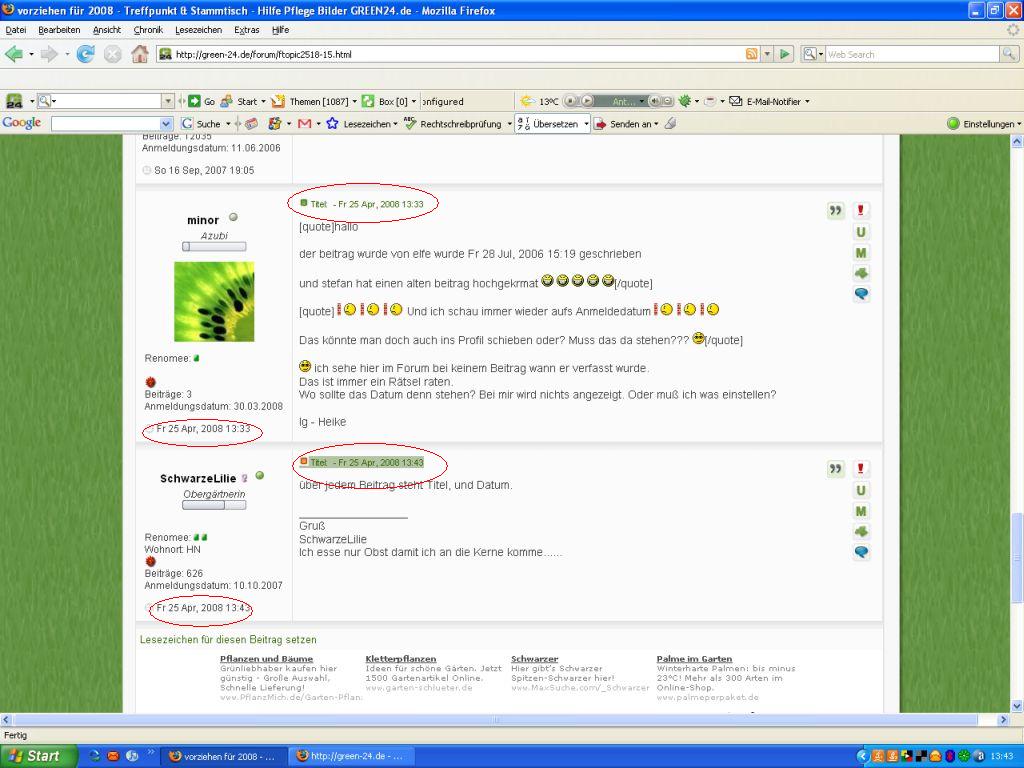Click in the Web Search field

pos(910,54)
